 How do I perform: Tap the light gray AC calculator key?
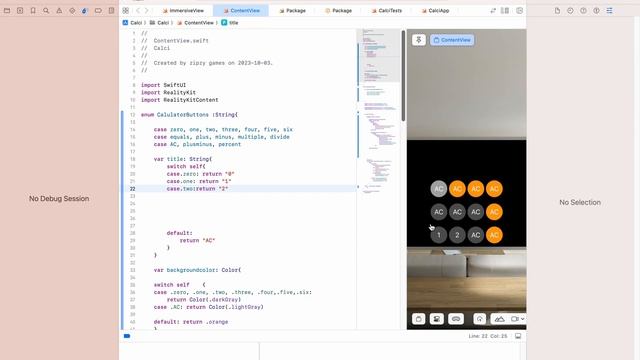(x=439, y=189)
